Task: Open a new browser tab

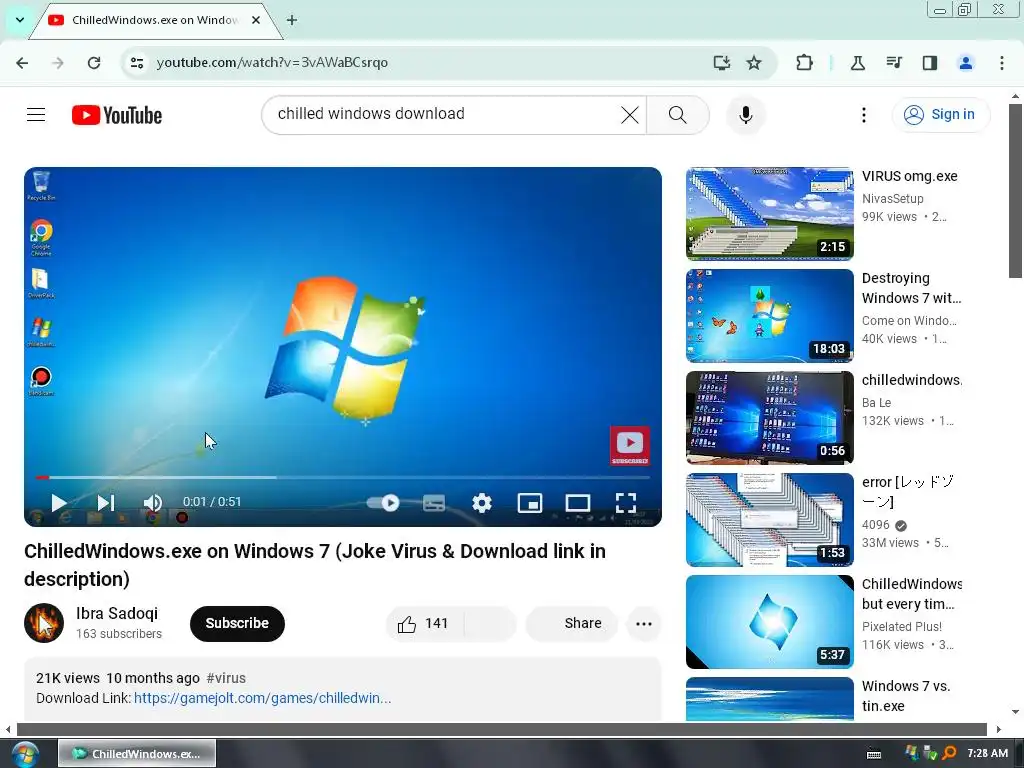Action: coord(292,20)
